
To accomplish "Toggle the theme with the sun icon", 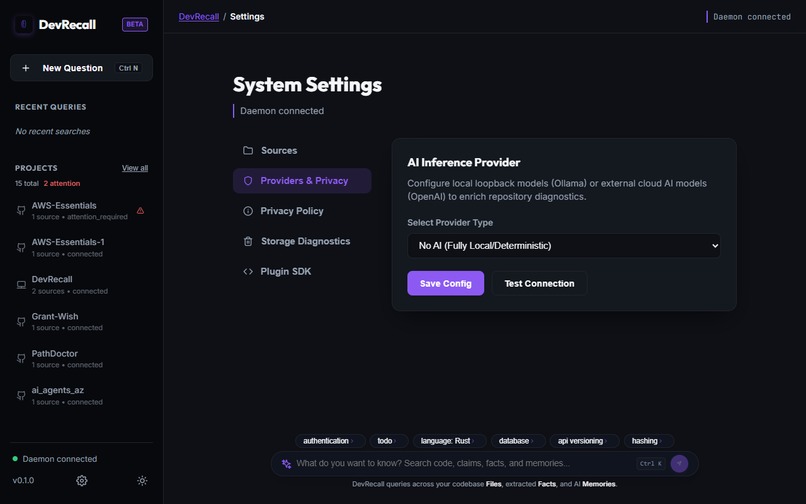I will (x=142, y=480).
